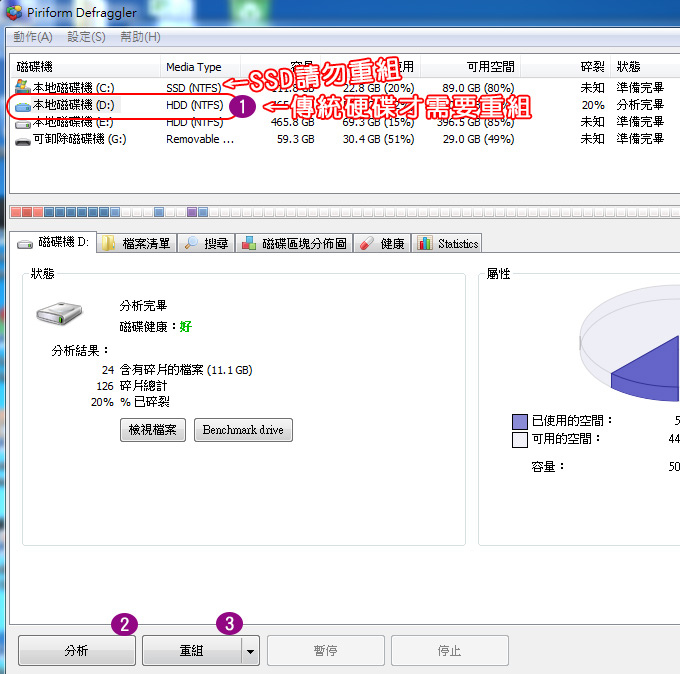Open the 幫助(H) menu
This screenshot has width=680, height=674.
pyautogui.click(x=140, y=37)
